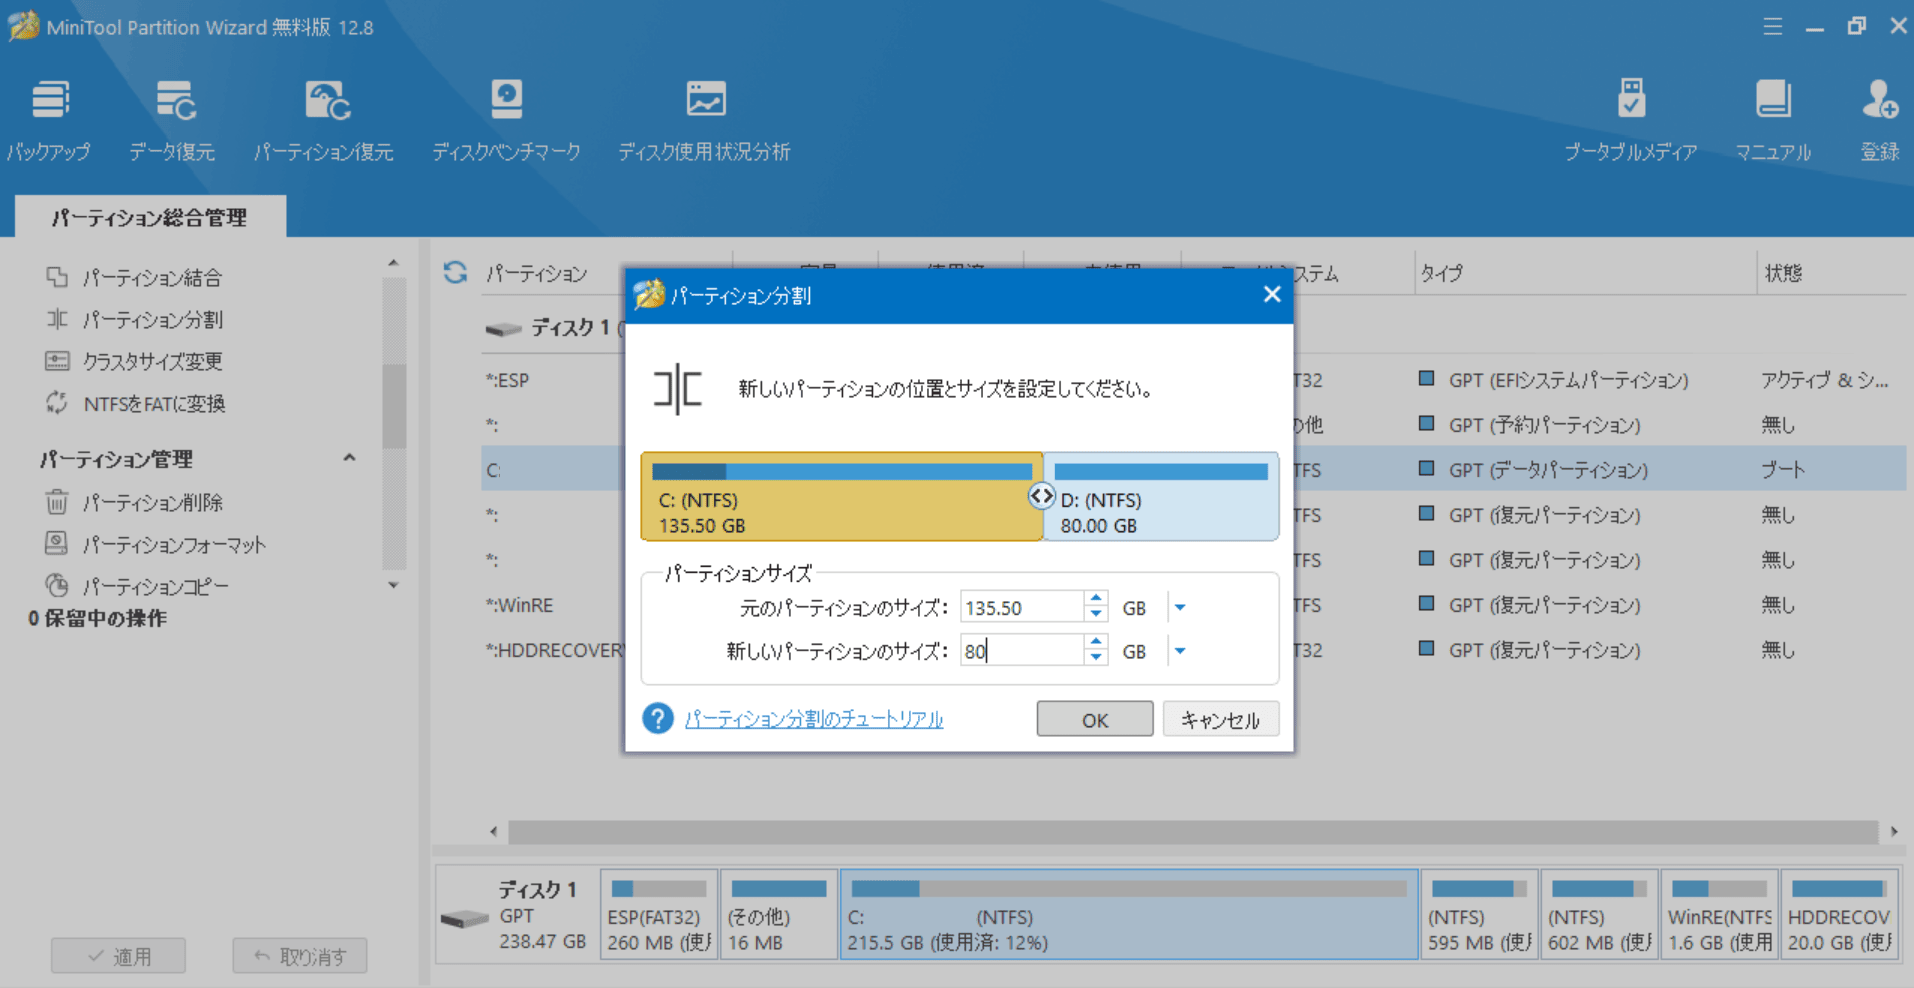Select パーティション分割 in sidebar

pyautogui.click(x=152, y=319)
